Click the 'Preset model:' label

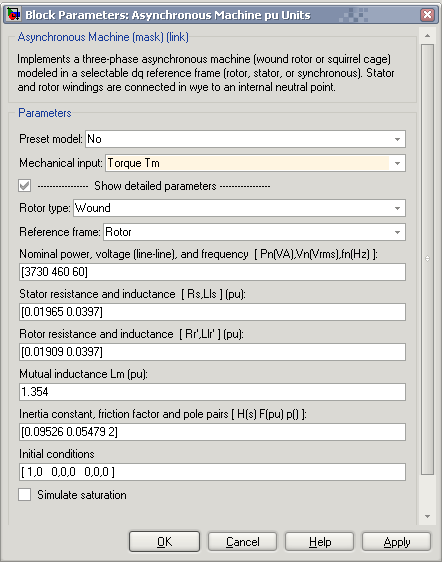[51, 139]
